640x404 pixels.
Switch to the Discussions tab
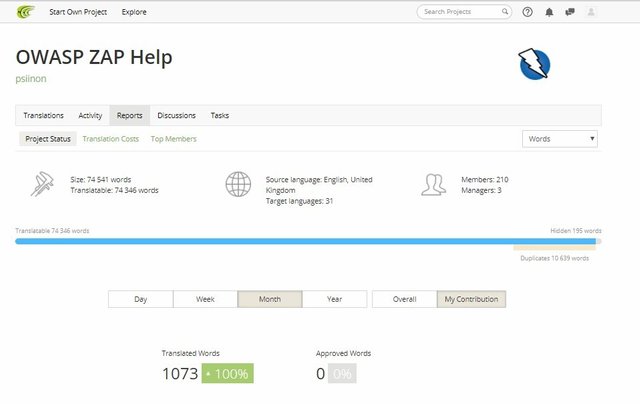point(176,115)
